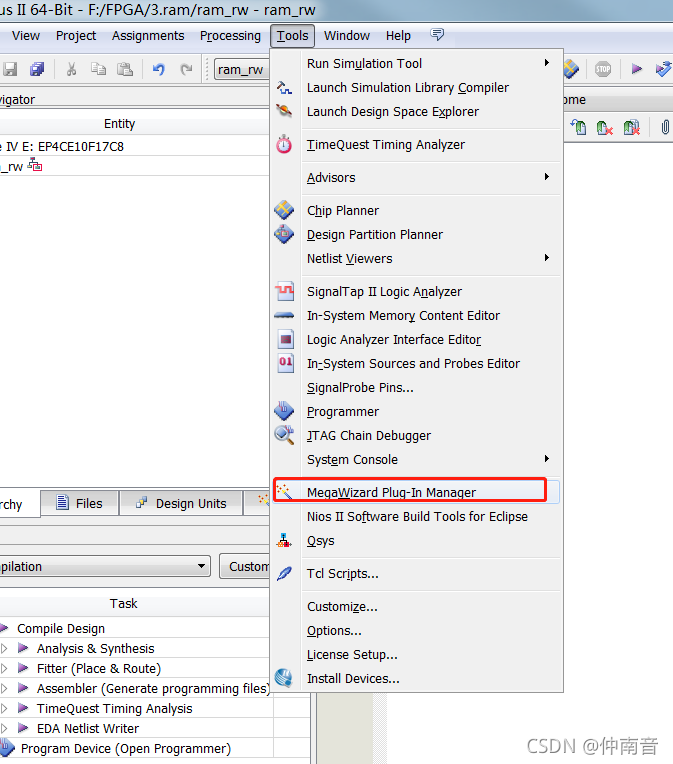The width and height of the screenshot is (673, 764).
Task: Expand the Netlist Viewers submenu arrow
Action: (x=547, y=257)
